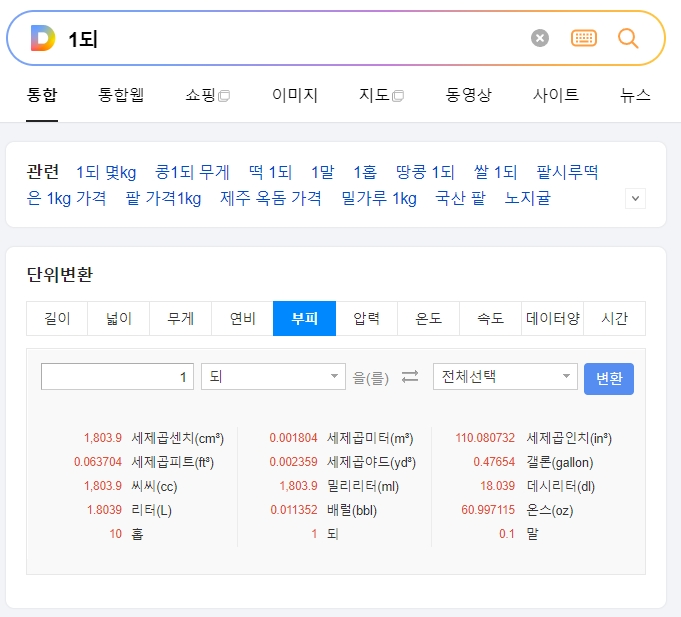
Task: Click the magnifier search icon
Action: (x=628, y=38)
